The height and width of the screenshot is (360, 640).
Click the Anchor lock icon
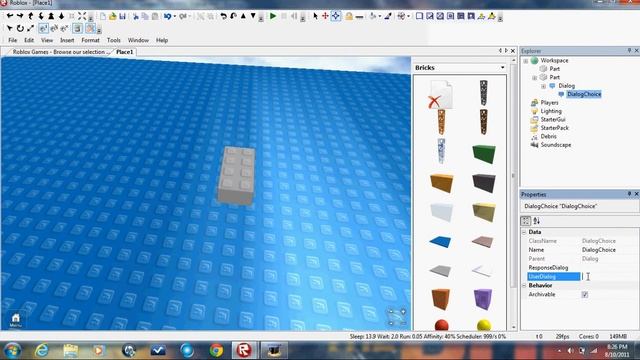click(349, 16)
